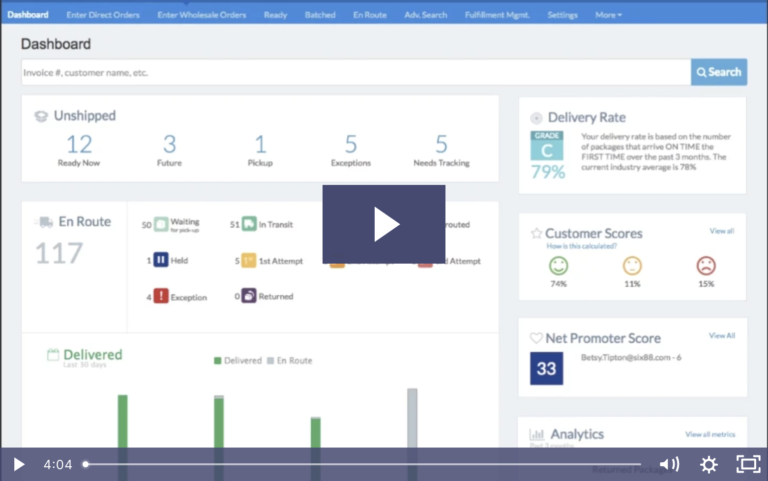This screenshot has height=481, width=768.
Task: Open View all metrics link in Analytics
Action: (710, 434)
